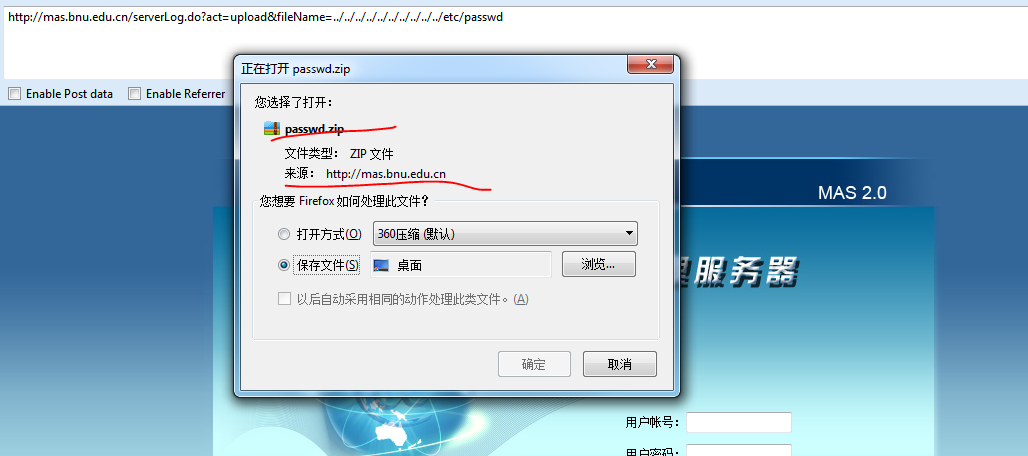Click the 用户密码 password input field
The width and height of the screenshot is (1028, 456).
(x=739, y=451)
